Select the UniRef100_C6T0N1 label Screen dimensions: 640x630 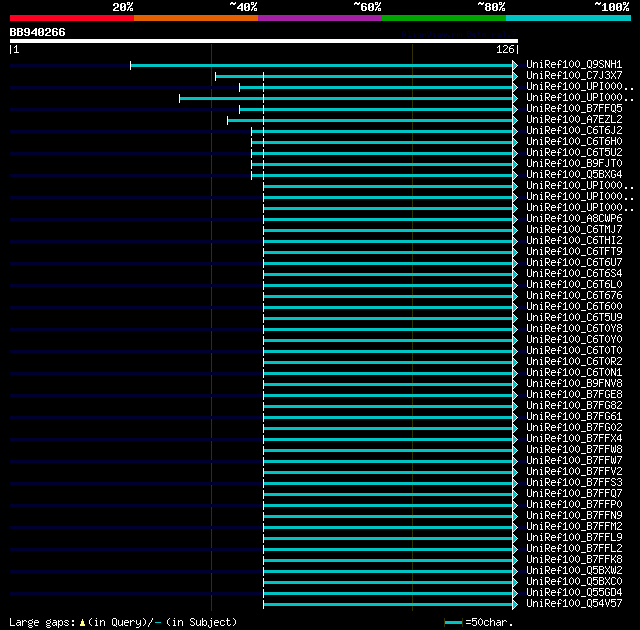574,373
